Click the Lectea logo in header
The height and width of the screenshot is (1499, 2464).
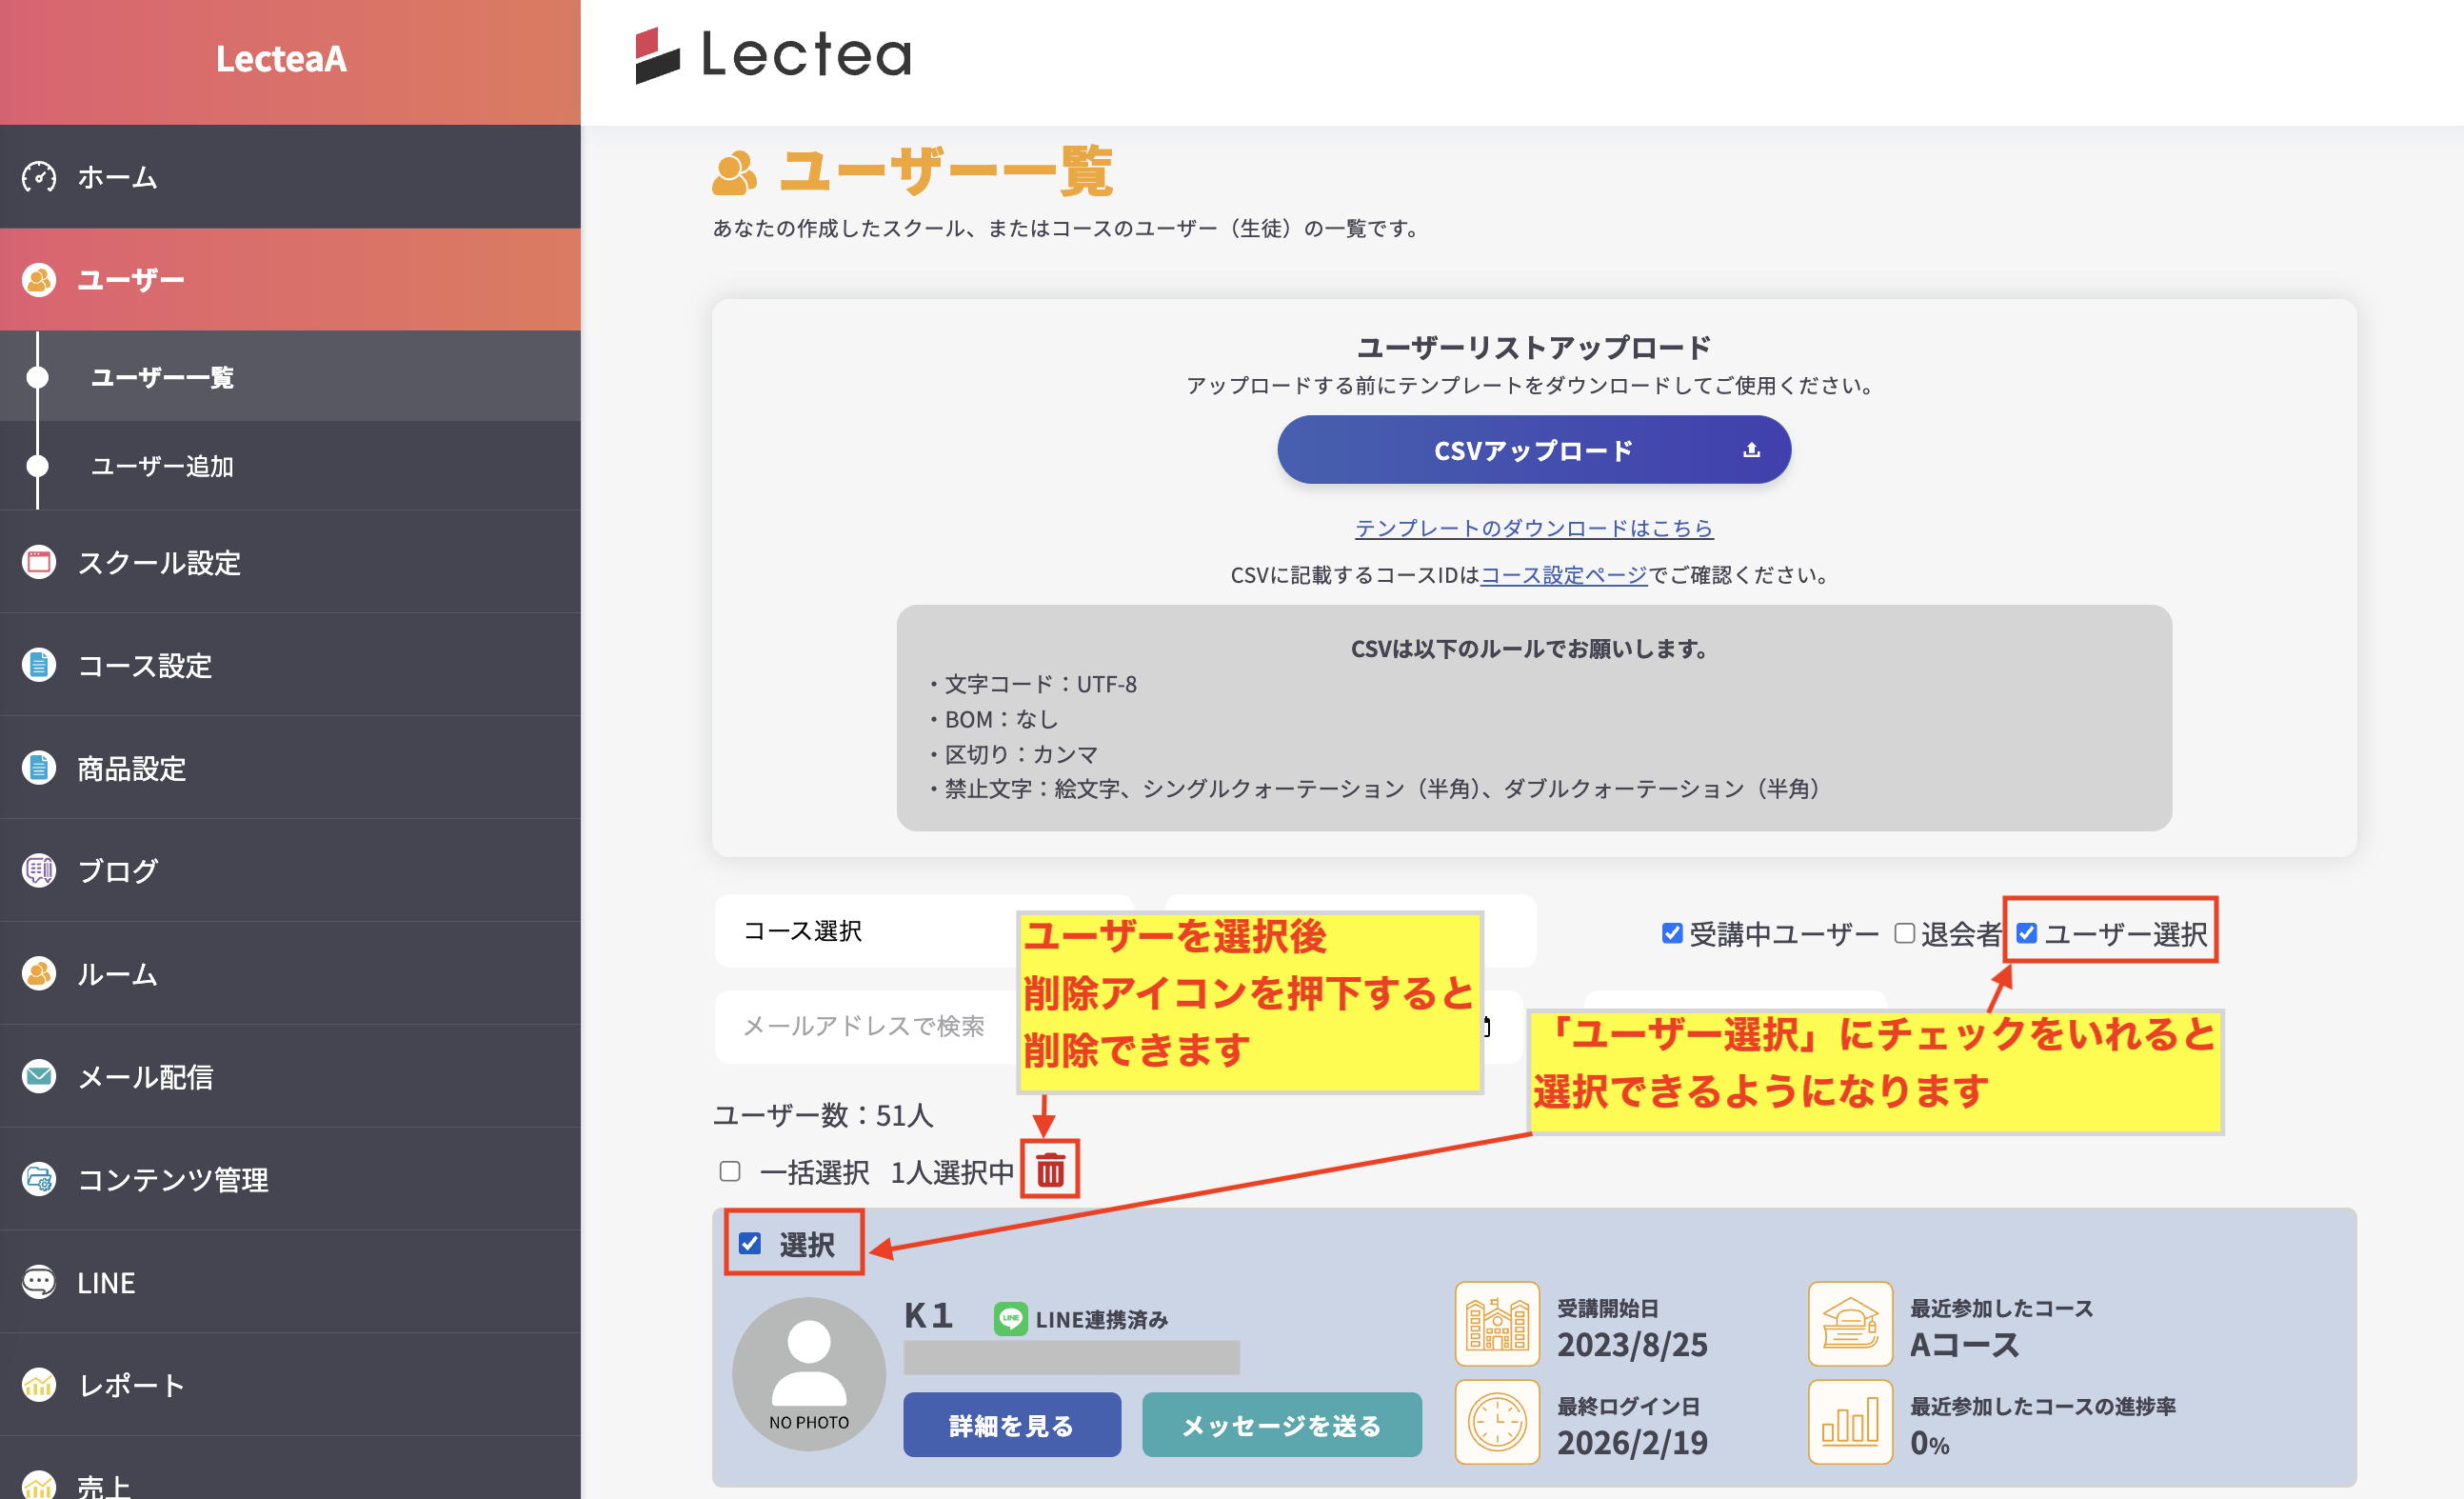tap(773, 55)
